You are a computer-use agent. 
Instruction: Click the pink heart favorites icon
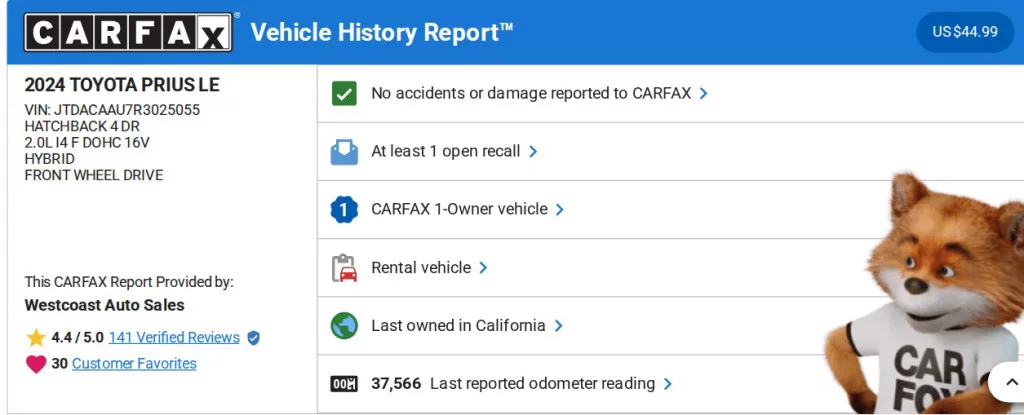36,364
